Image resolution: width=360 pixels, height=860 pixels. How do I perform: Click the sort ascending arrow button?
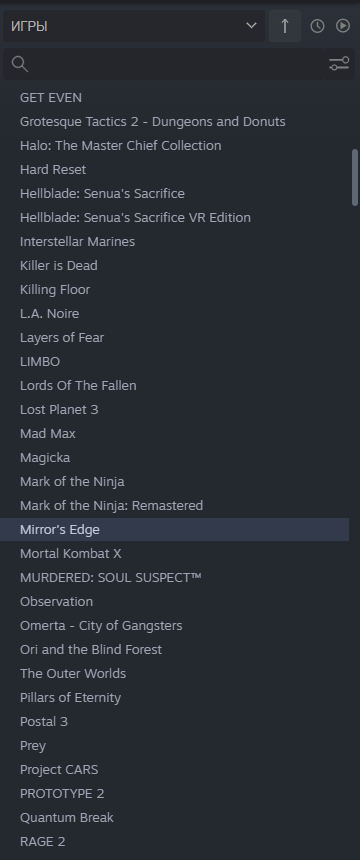tap(285, 26)
